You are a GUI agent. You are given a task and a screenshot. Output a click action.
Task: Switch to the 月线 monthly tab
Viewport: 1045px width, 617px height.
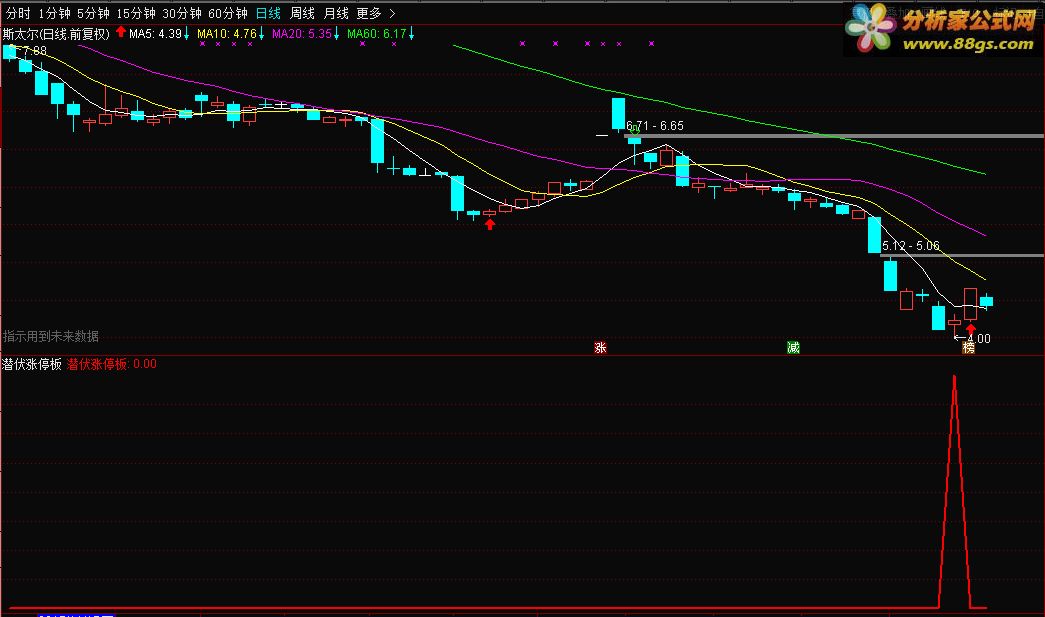336,13
